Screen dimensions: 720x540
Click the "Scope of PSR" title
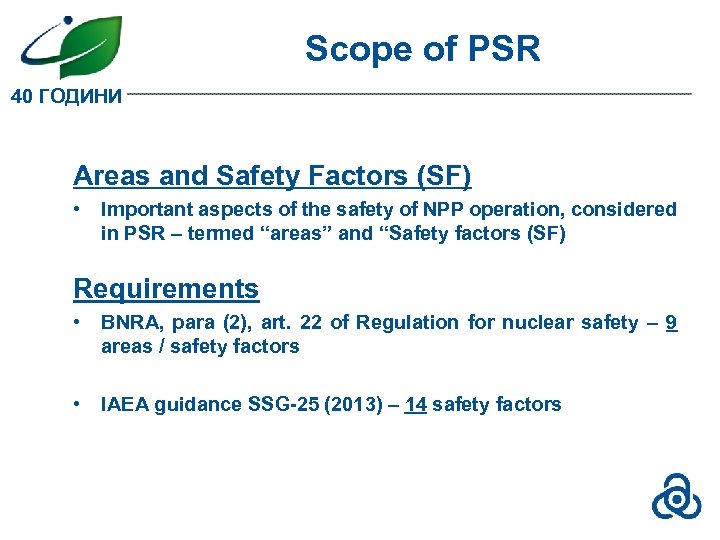coord(422,49)
